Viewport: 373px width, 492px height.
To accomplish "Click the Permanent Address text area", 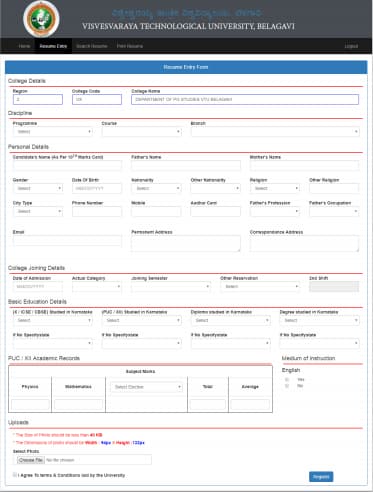I will [186, 244].
